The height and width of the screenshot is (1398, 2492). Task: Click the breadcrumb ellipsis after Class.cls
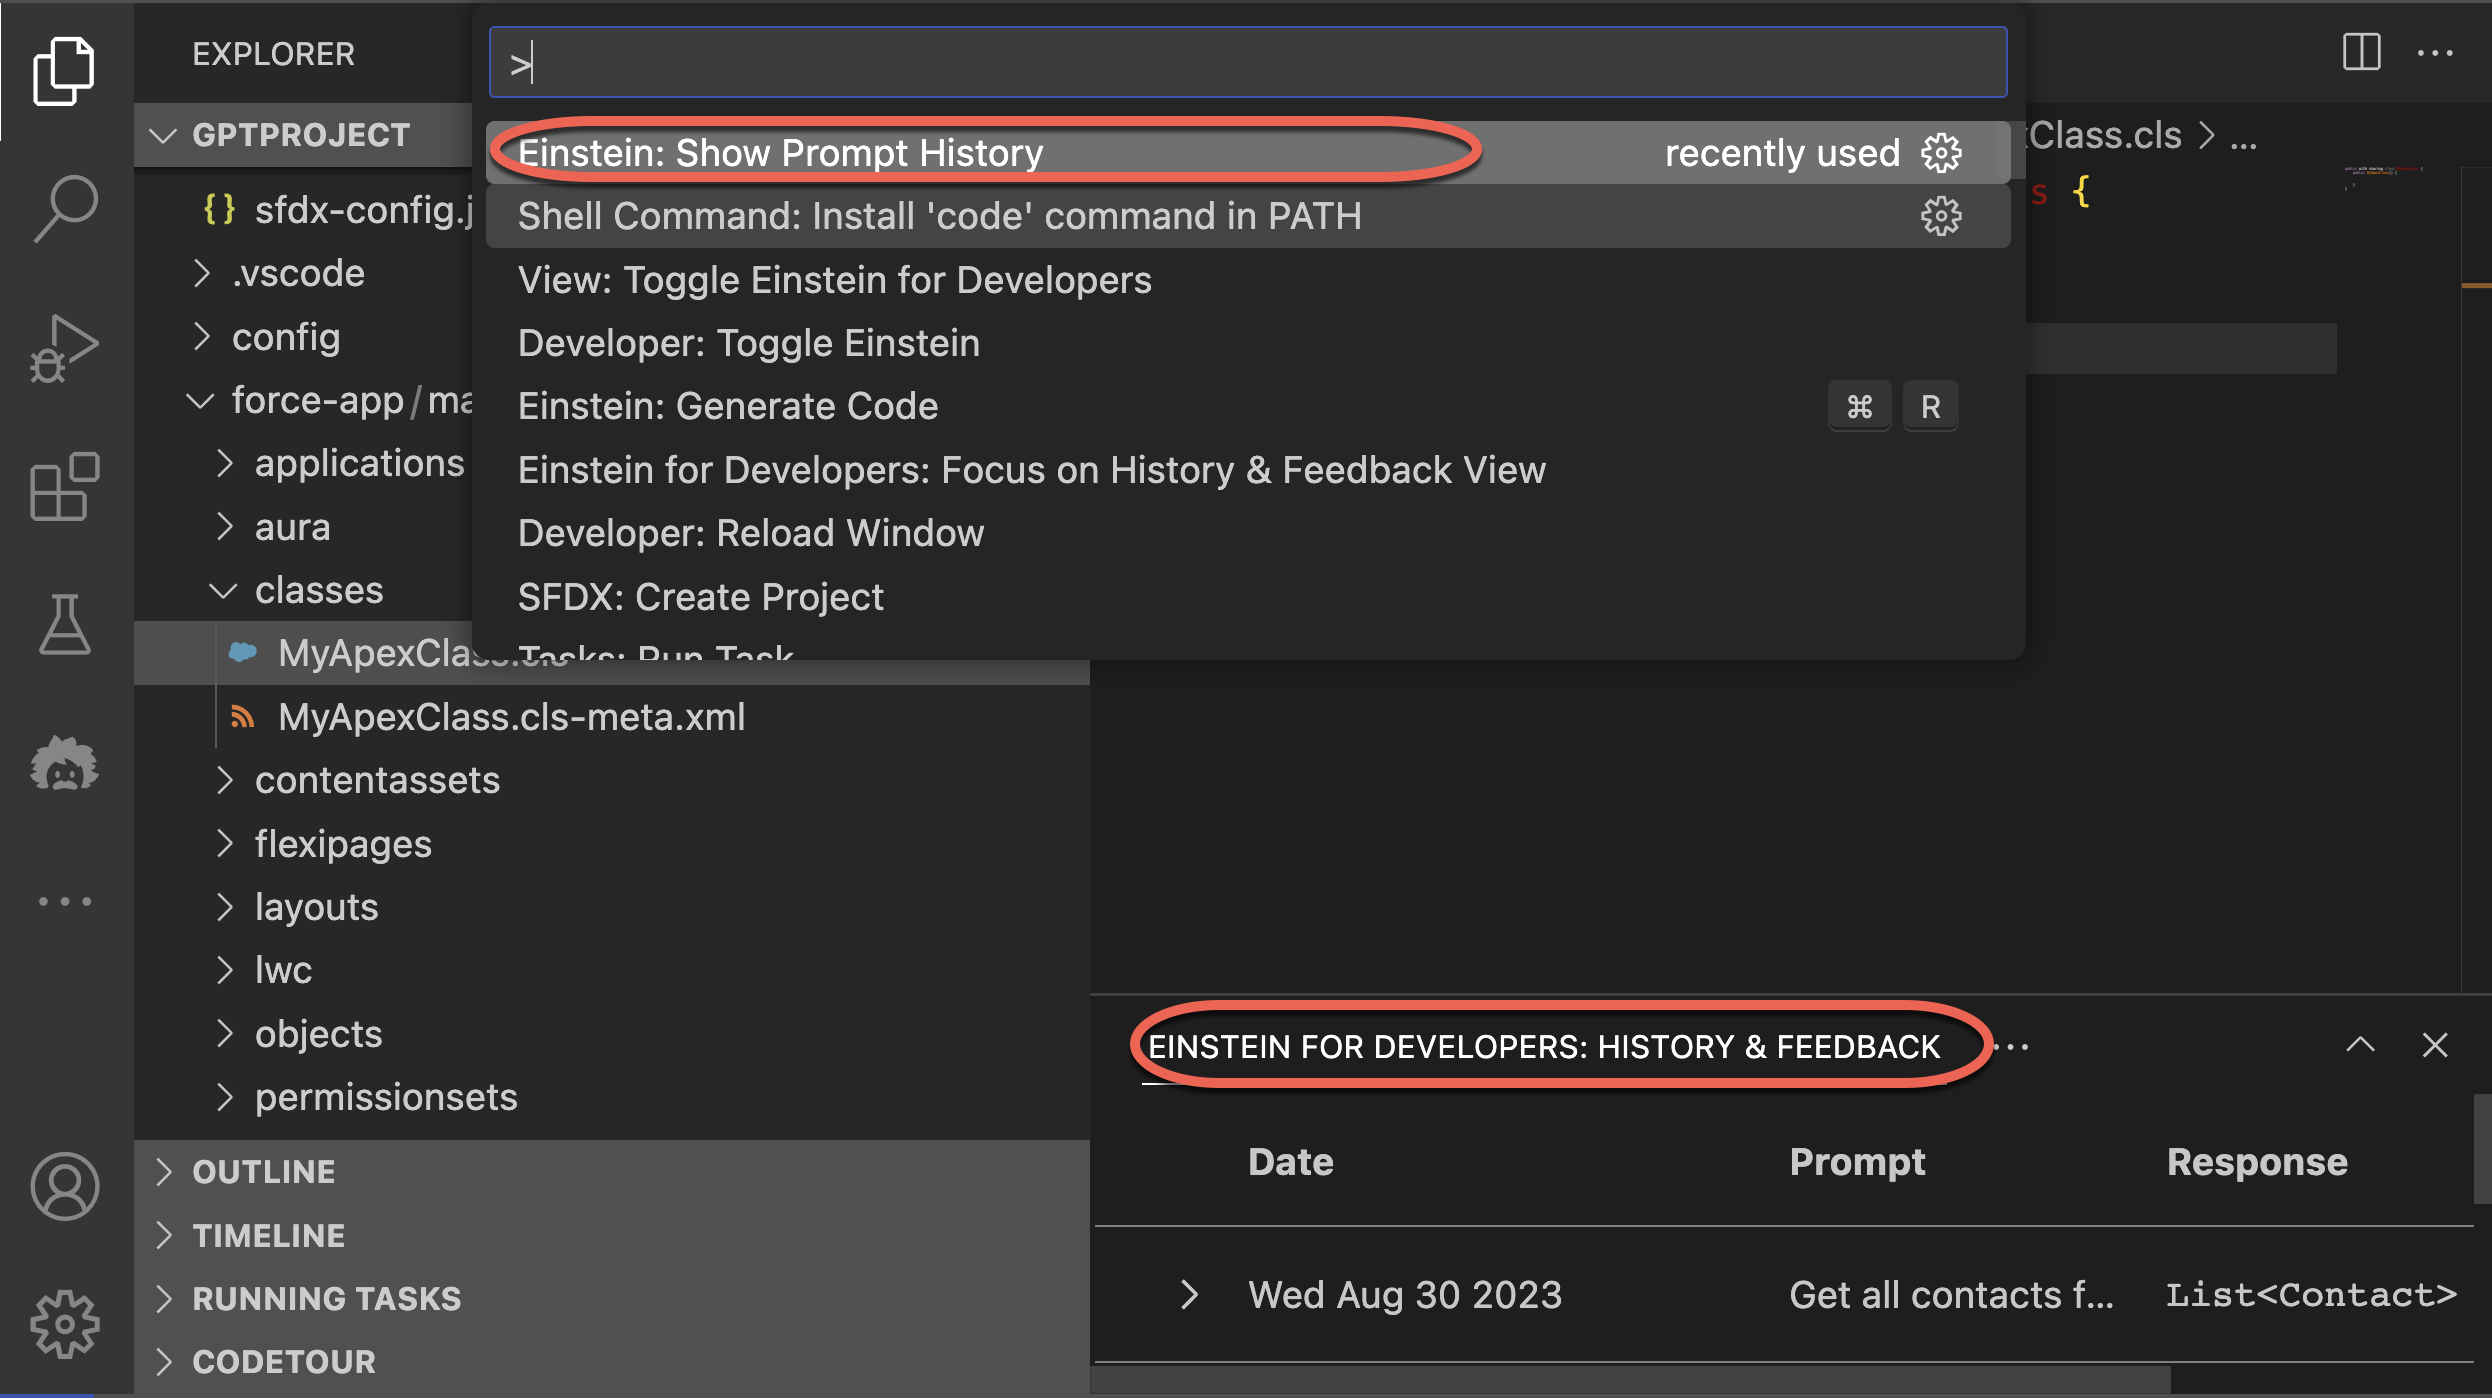pyautogui.click(x=2243, y=136)
